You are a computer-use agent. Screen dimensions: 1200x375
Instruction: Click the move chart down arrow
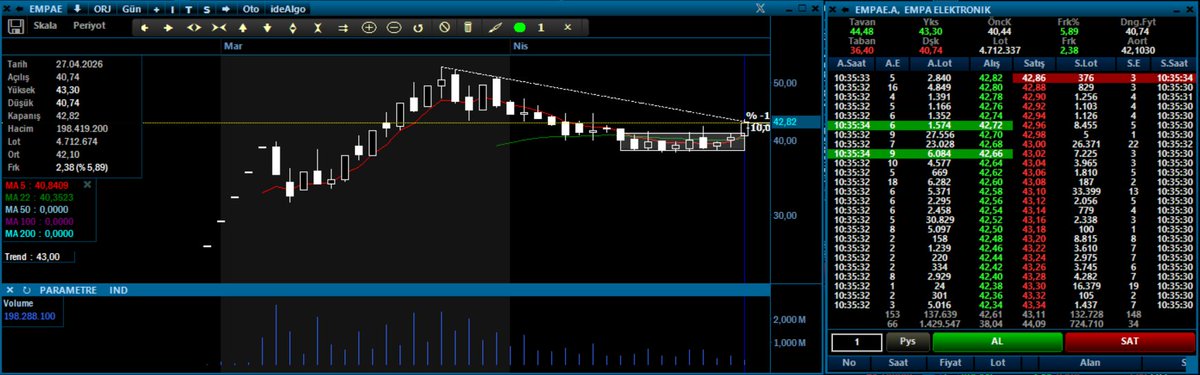tap(268, 27)
